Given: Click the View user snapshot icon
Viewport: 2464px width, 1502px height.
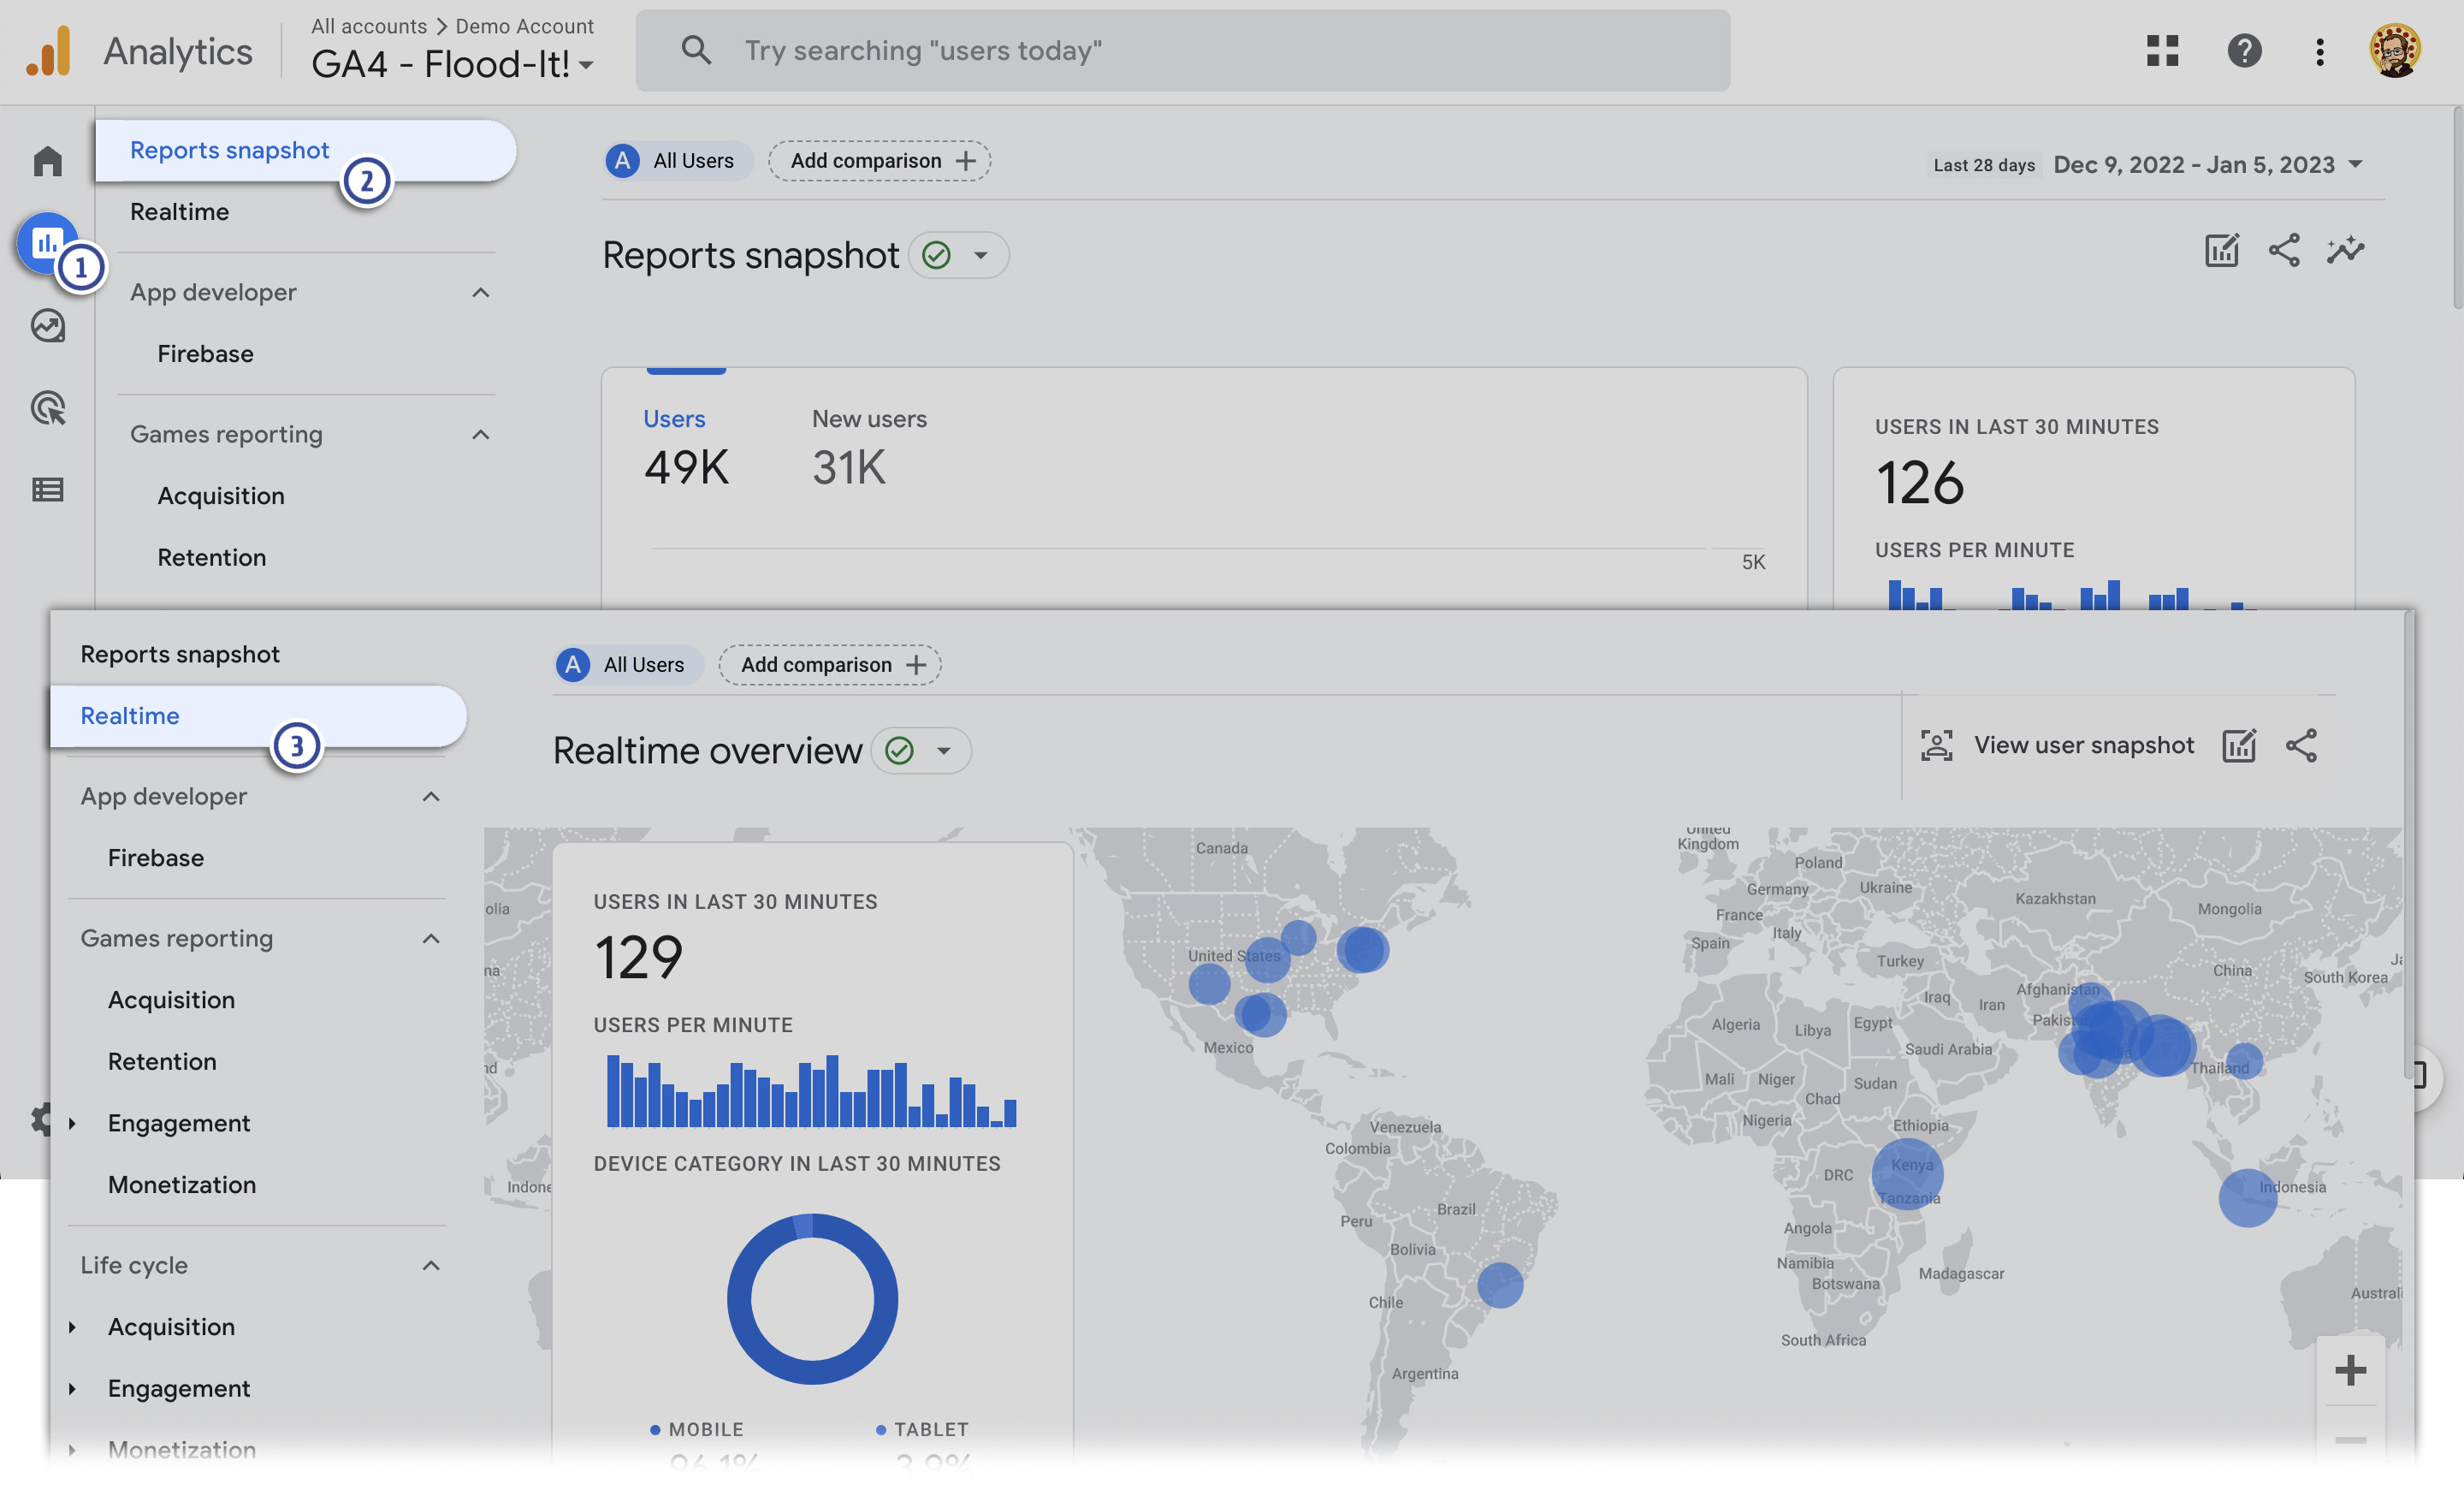Looking at the screenshot, I should point(1936,745).
